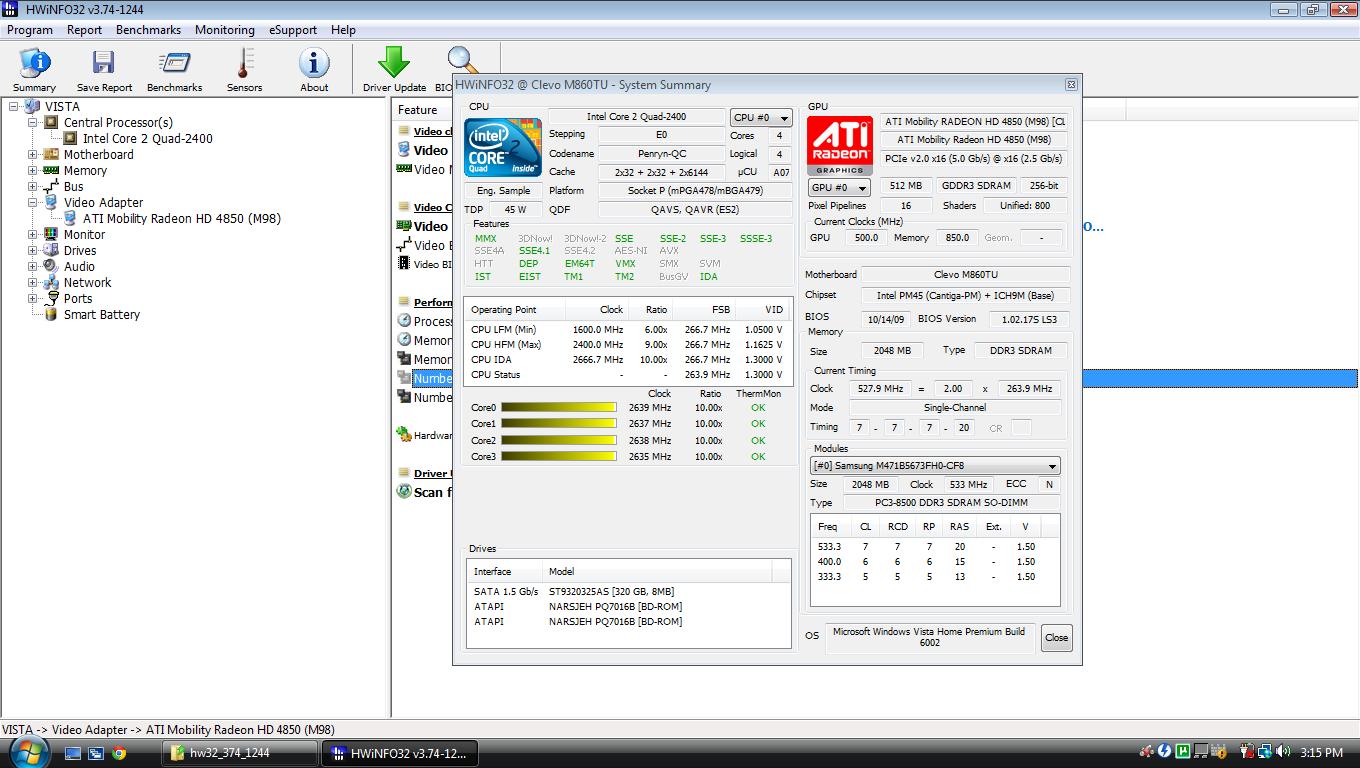Open the eSupport menu

point(293,30)
